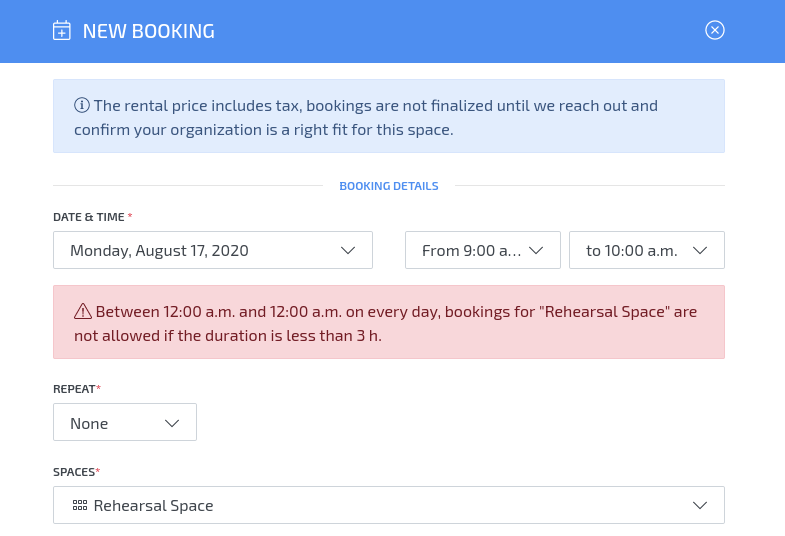This screenshot has height=536, width=785.
Task: Click the grid icon beside Rehearsal Space
Action: click(x=80, y=506)
